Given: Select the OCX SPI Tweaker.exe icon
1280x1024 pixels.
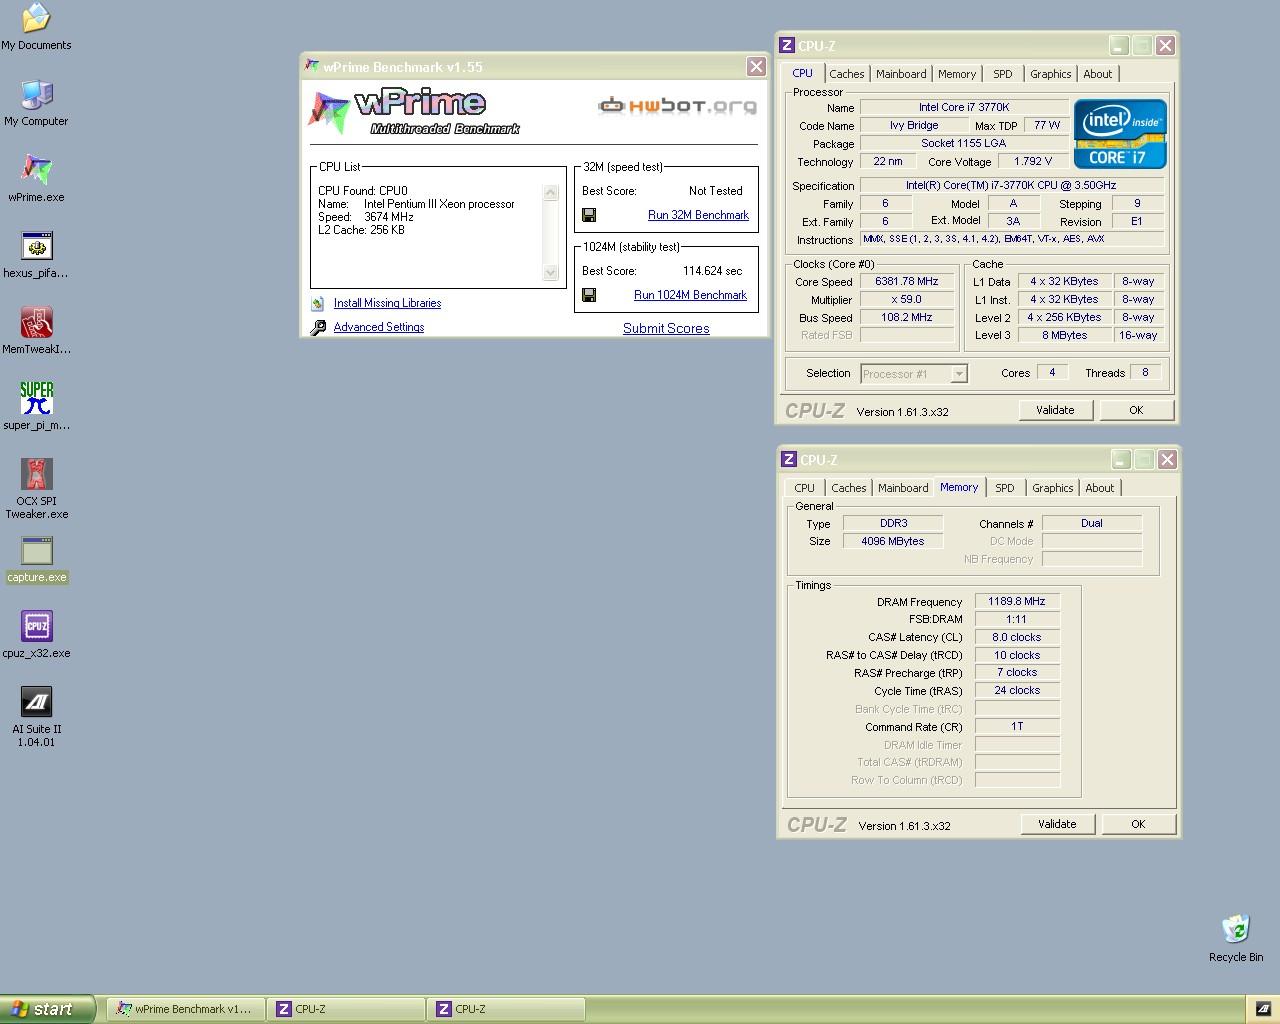Looking at the screenshot, I should click(36, 489).
